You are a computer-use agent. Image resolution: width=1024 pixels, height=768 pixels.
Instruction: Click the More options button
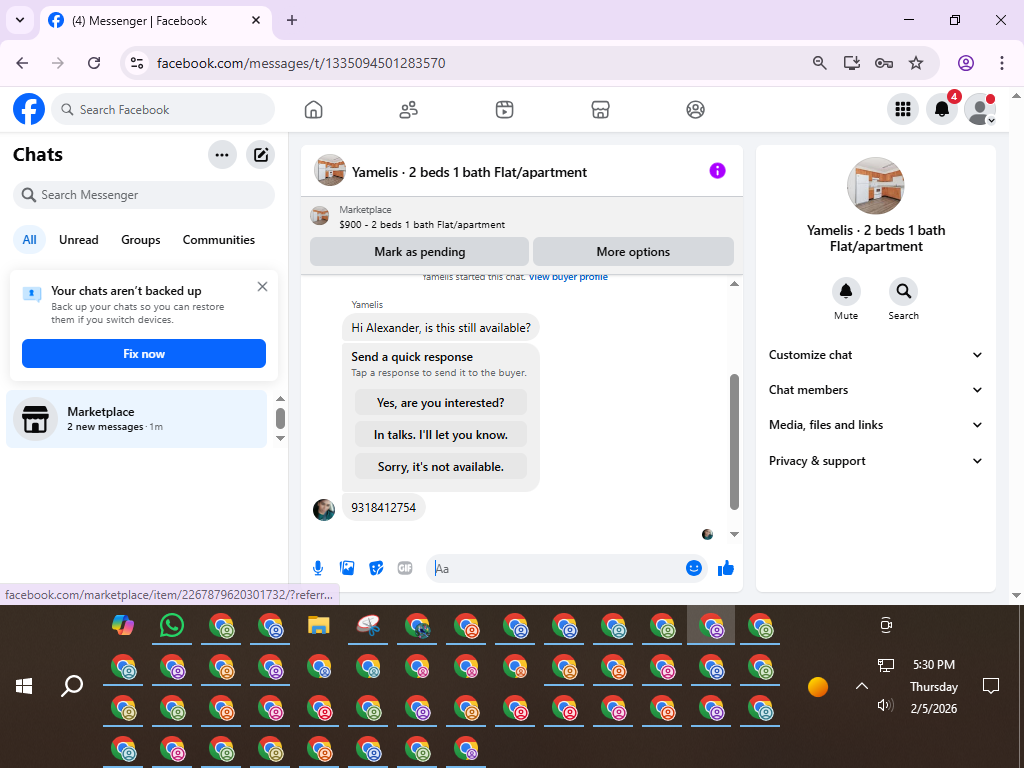point(633,251)
